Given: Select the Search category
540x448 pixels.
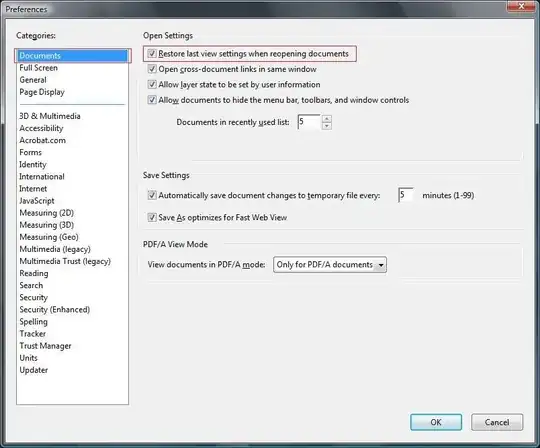Looking at the screenshot, I should 31,285.
